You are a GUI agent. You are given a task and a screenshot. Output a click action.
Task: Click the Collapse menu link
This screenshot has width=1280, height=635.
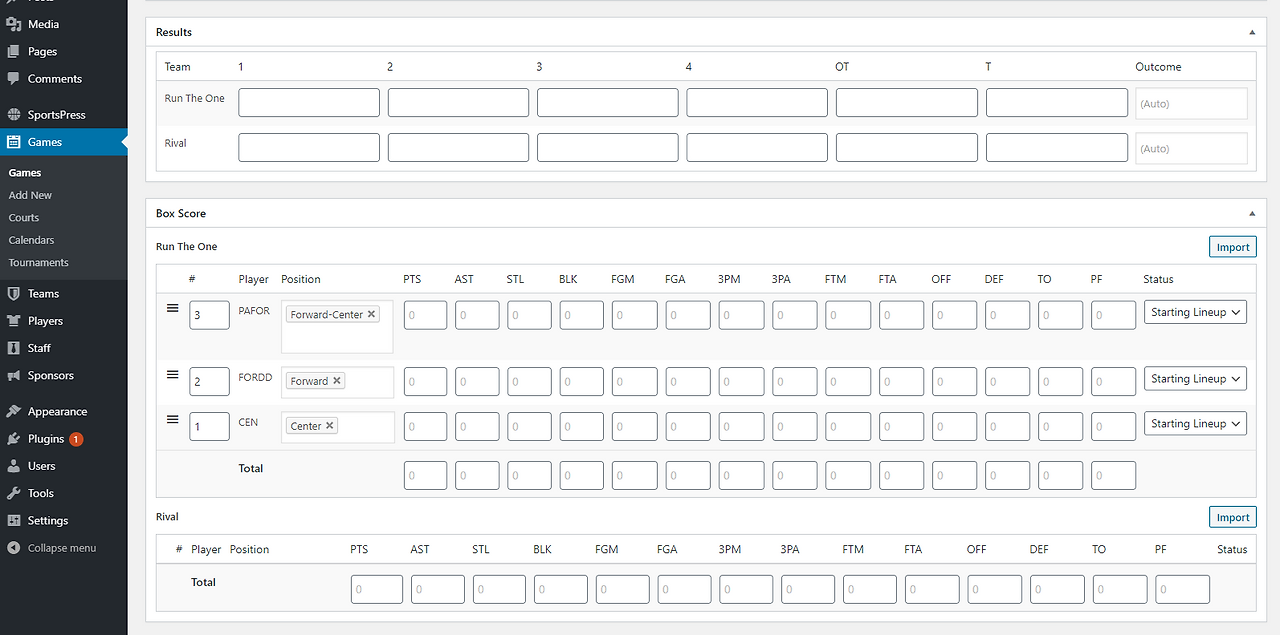pyautogui.click(x=62, y=548)
